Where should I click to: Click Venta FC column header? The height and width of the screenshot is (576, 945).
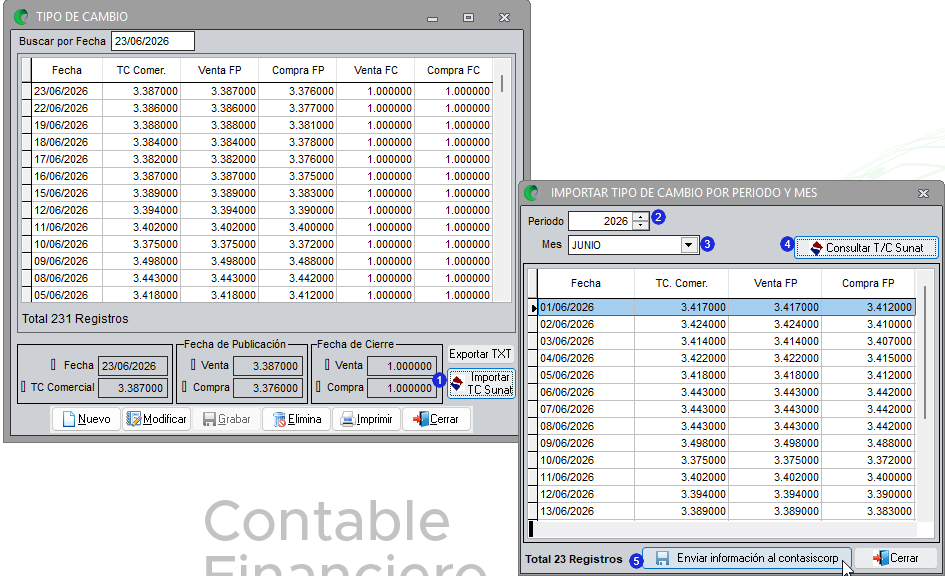click(375, 70)
